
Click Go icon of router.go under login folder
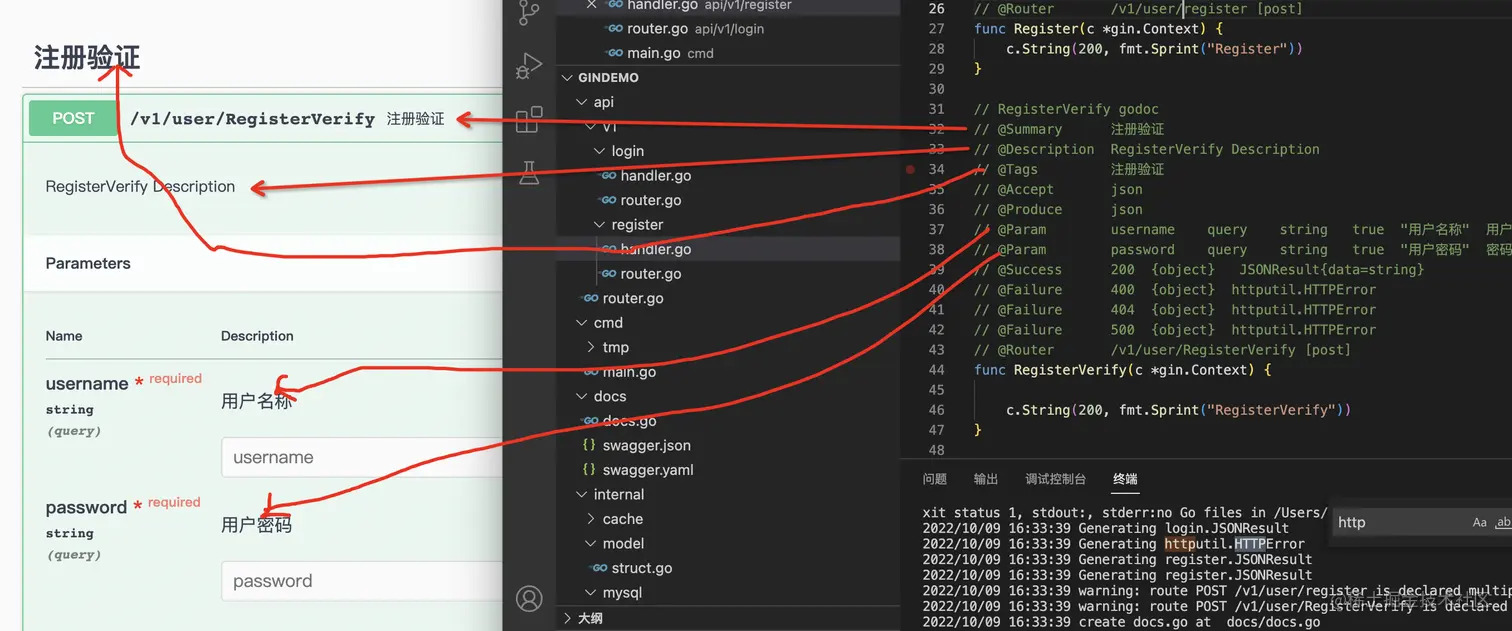tap(608, 200)
